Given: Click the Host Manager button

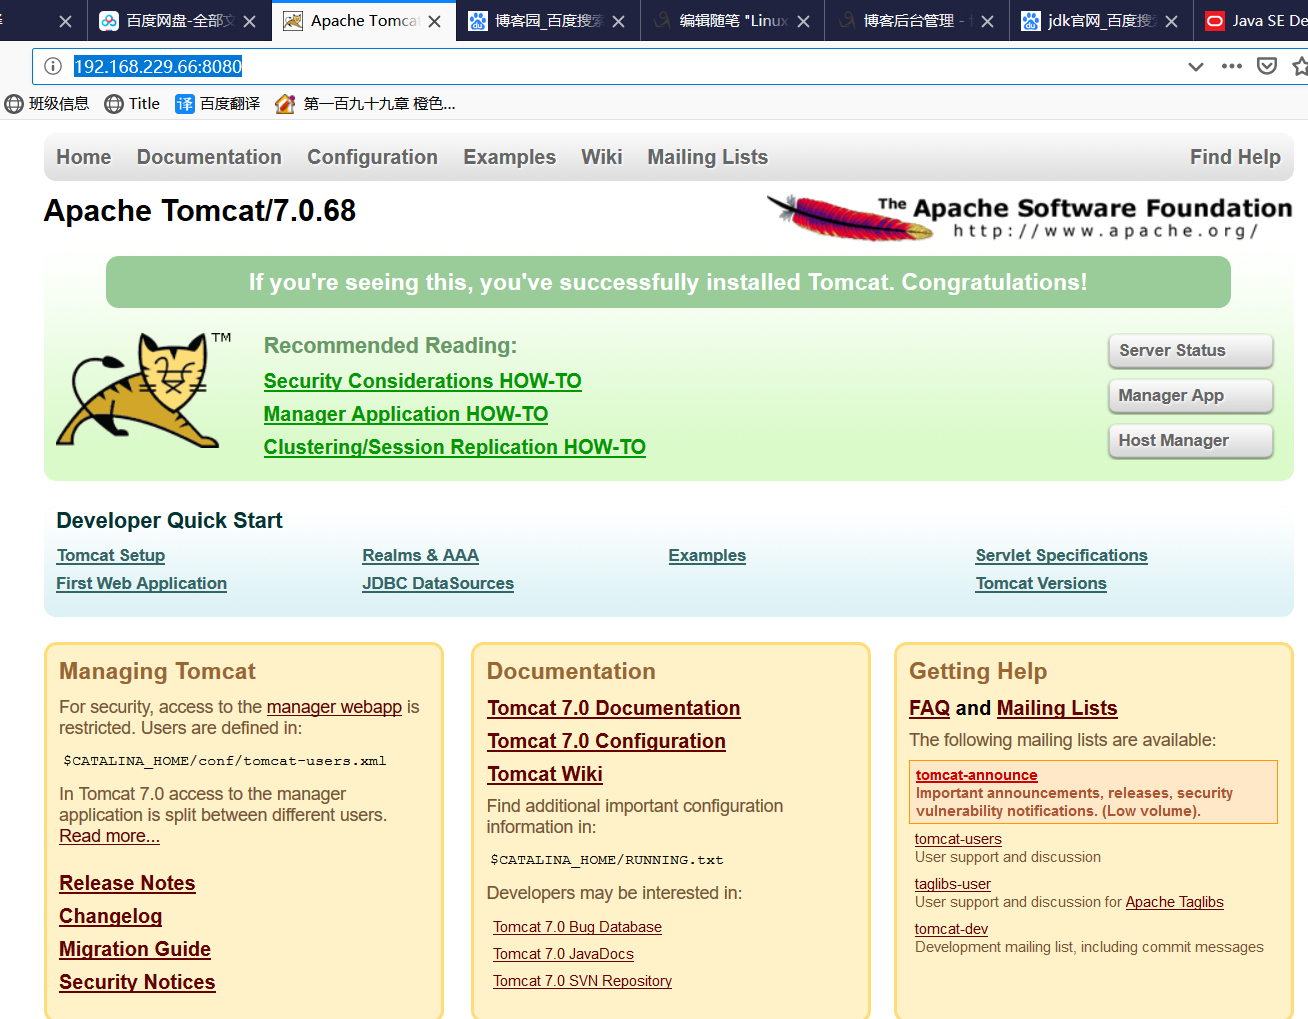Looking at the screenshot, I should [x=1190, y=441].
